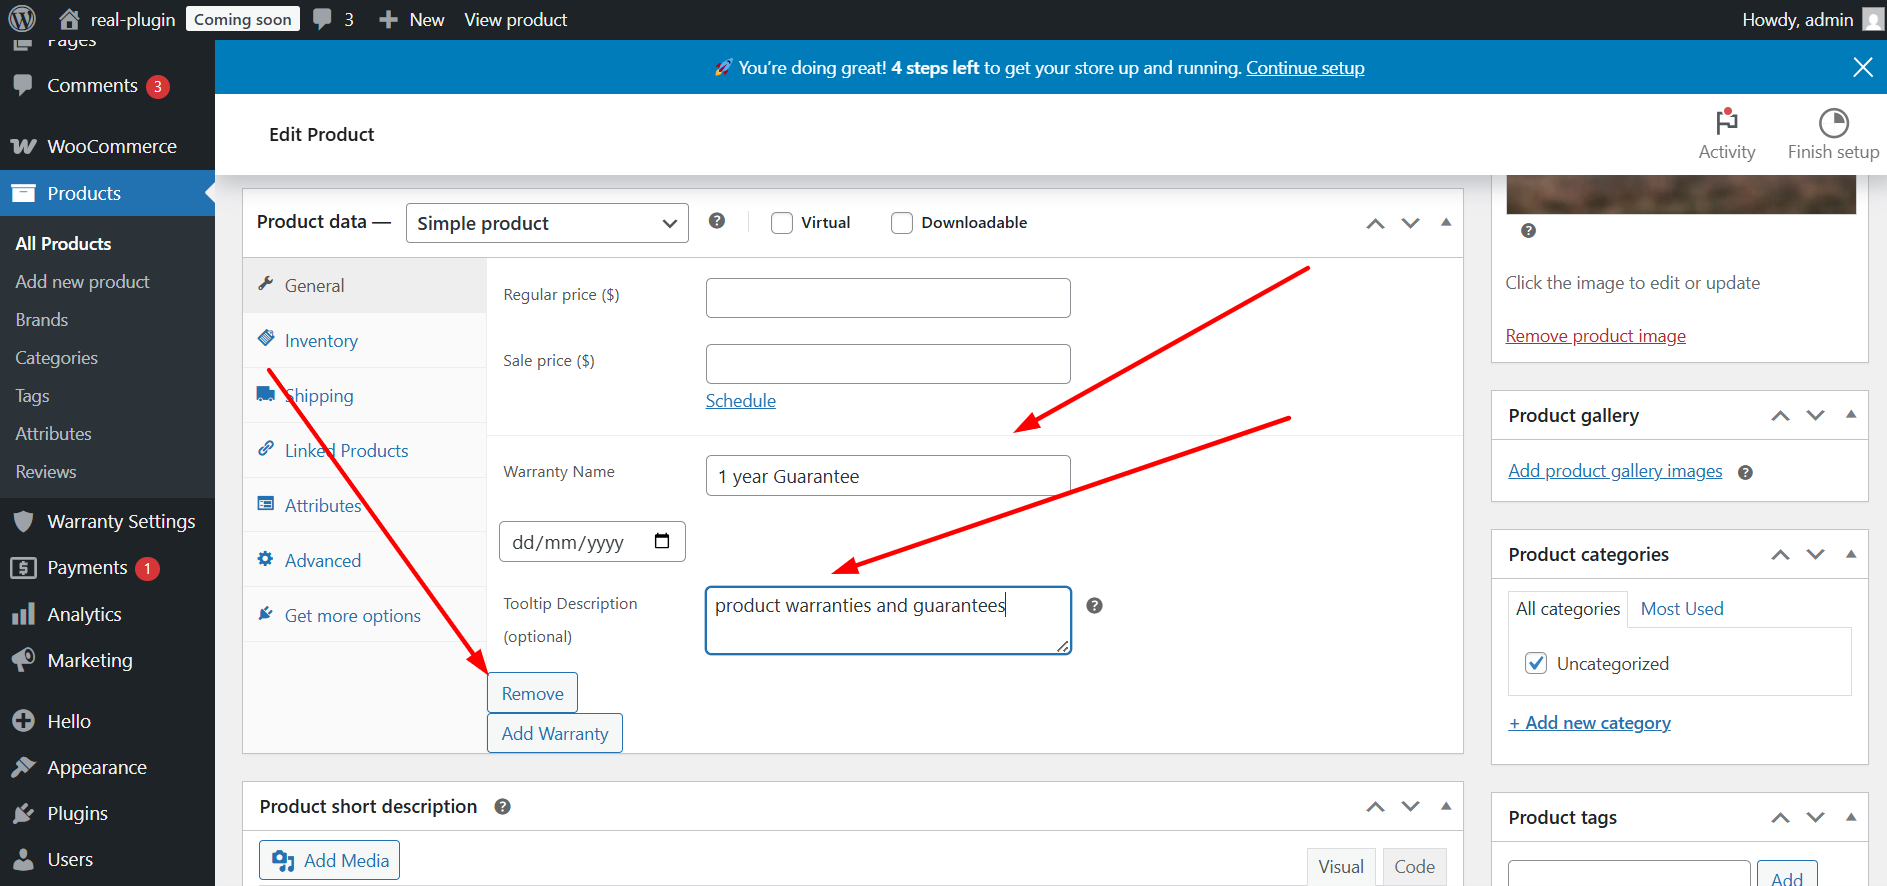1887x886 pixels.
Task: Click the Users person icon
Action: (23, 859)
